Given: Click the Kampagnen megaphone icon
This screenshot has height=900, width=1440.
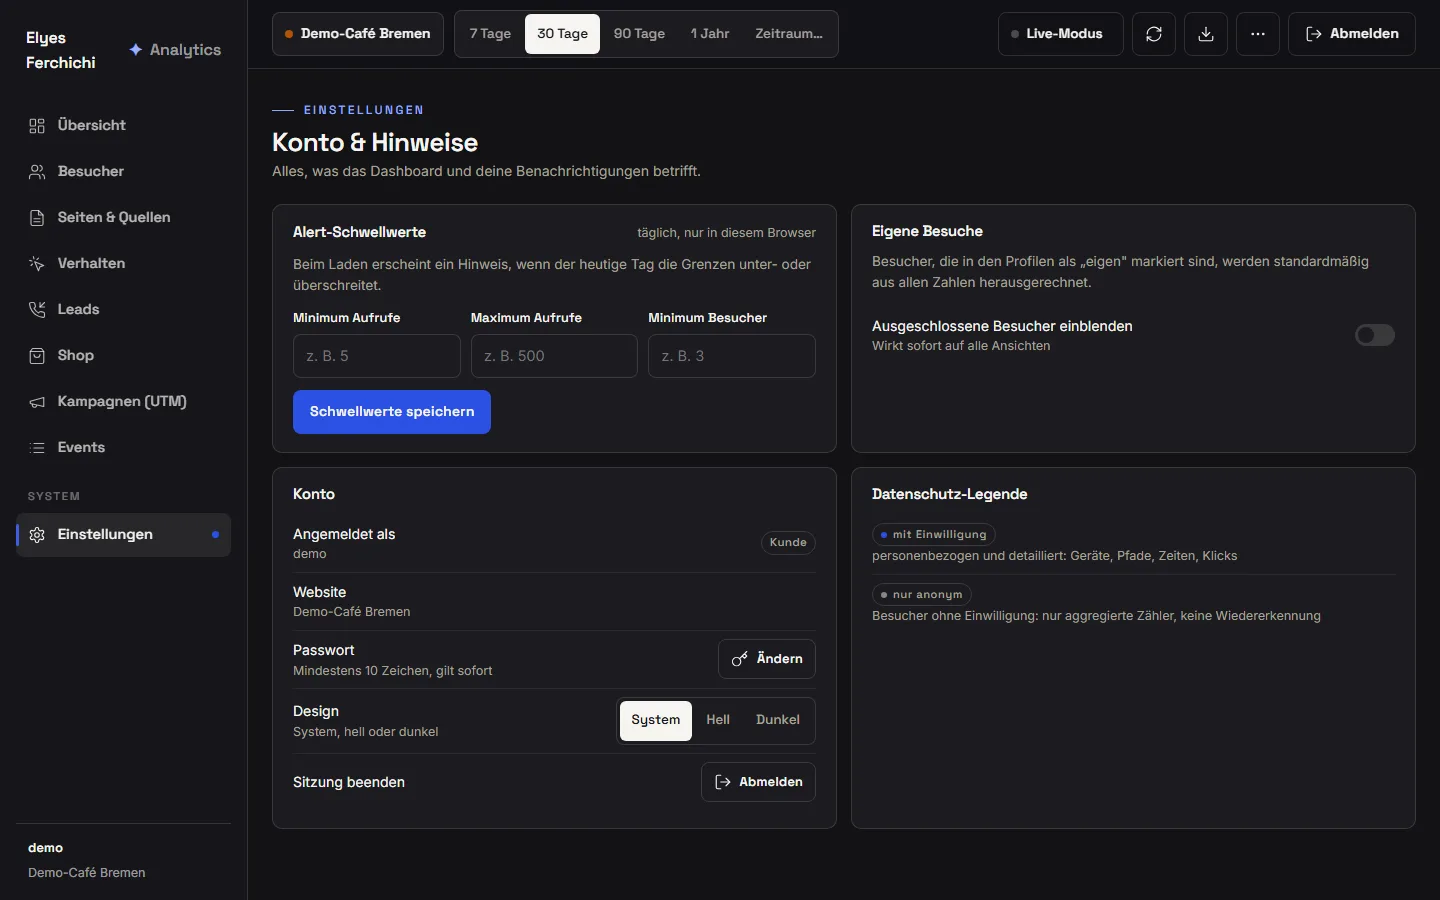Looking at the screenshot, I should point(37,402).
